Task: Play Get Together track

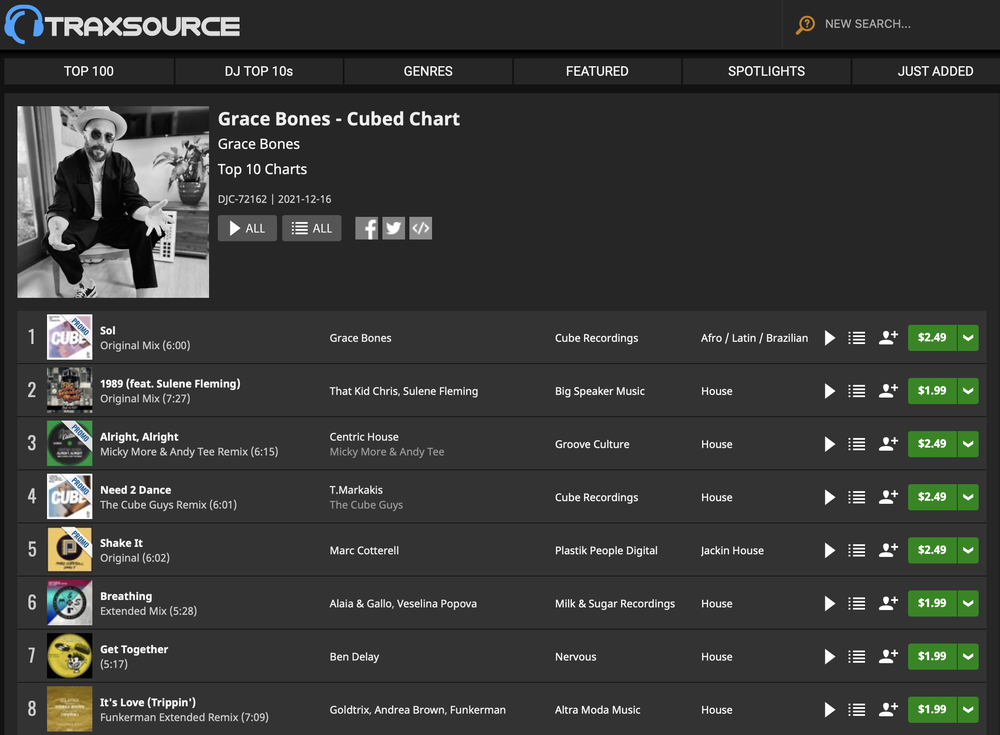Action: point(830,656)
